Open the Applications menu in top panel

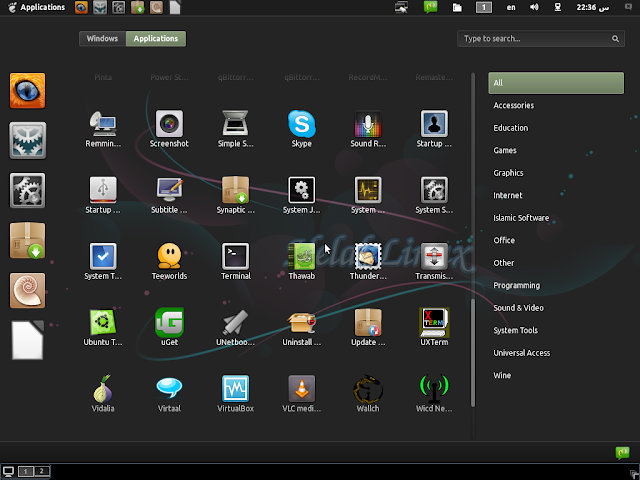[x=36, y=7]
